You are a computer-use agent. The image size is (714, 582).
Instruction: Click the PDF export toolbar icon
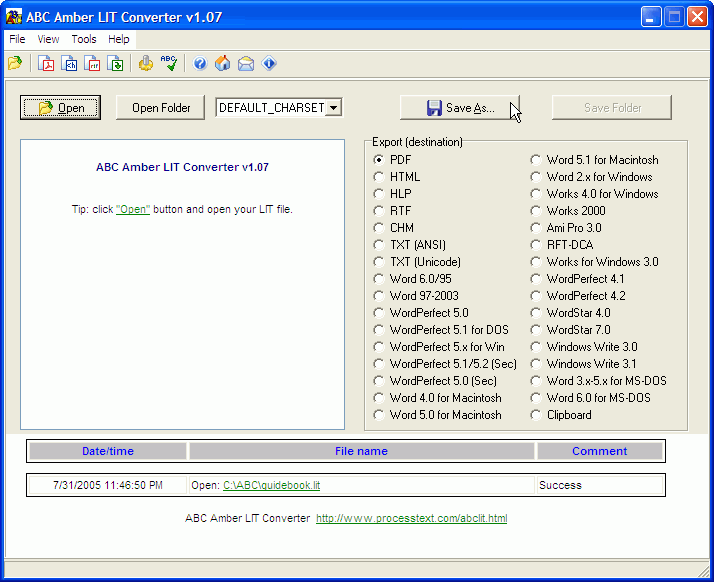tap(46, 64)
